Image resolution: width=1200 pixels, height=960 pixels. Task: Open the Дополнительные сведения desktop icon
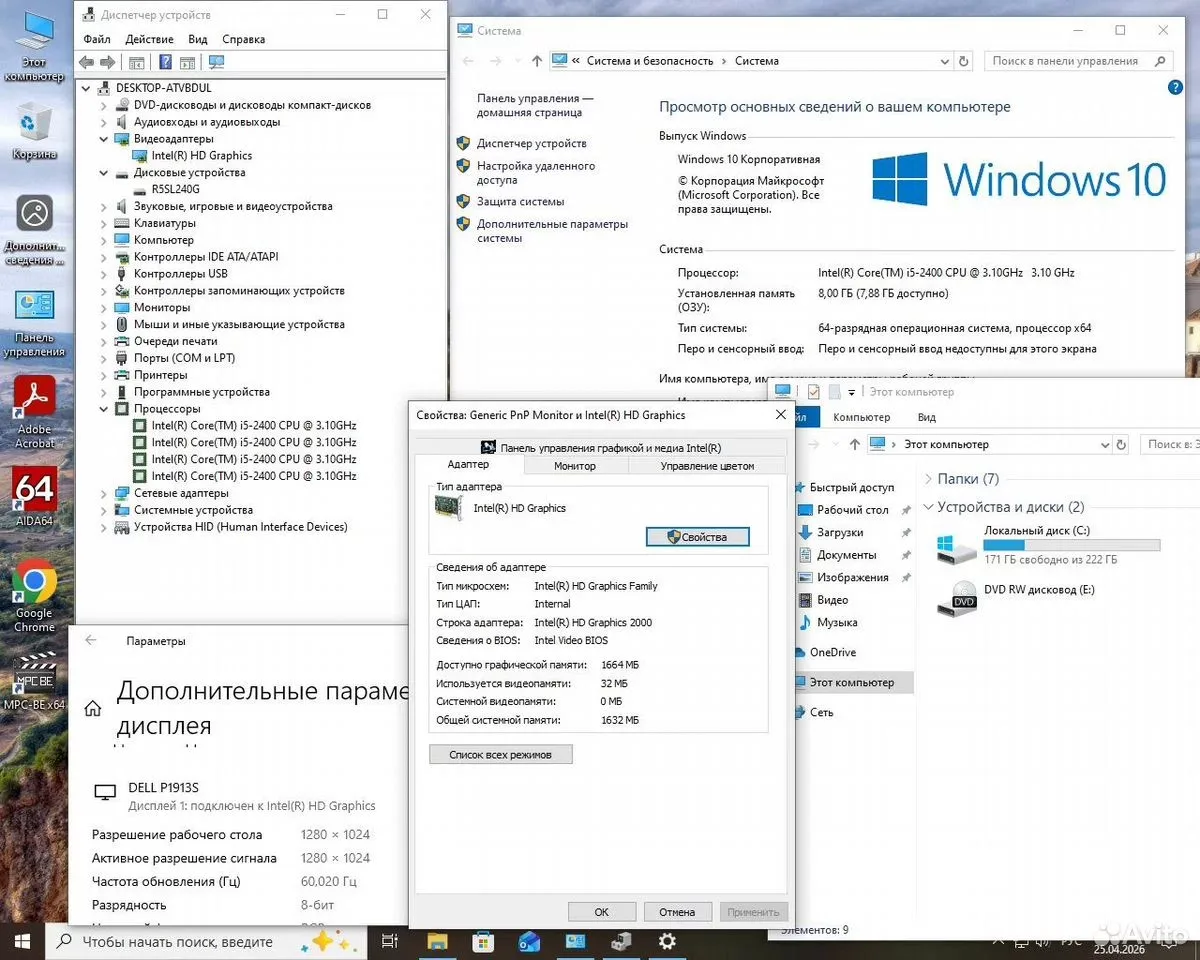pyautogui.click(x=34, y=230)
